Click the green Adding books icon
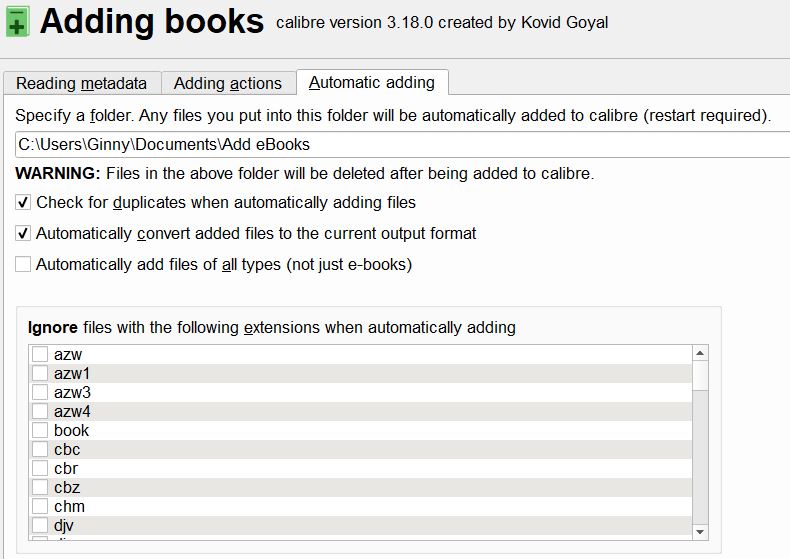 tap(16, 22)
